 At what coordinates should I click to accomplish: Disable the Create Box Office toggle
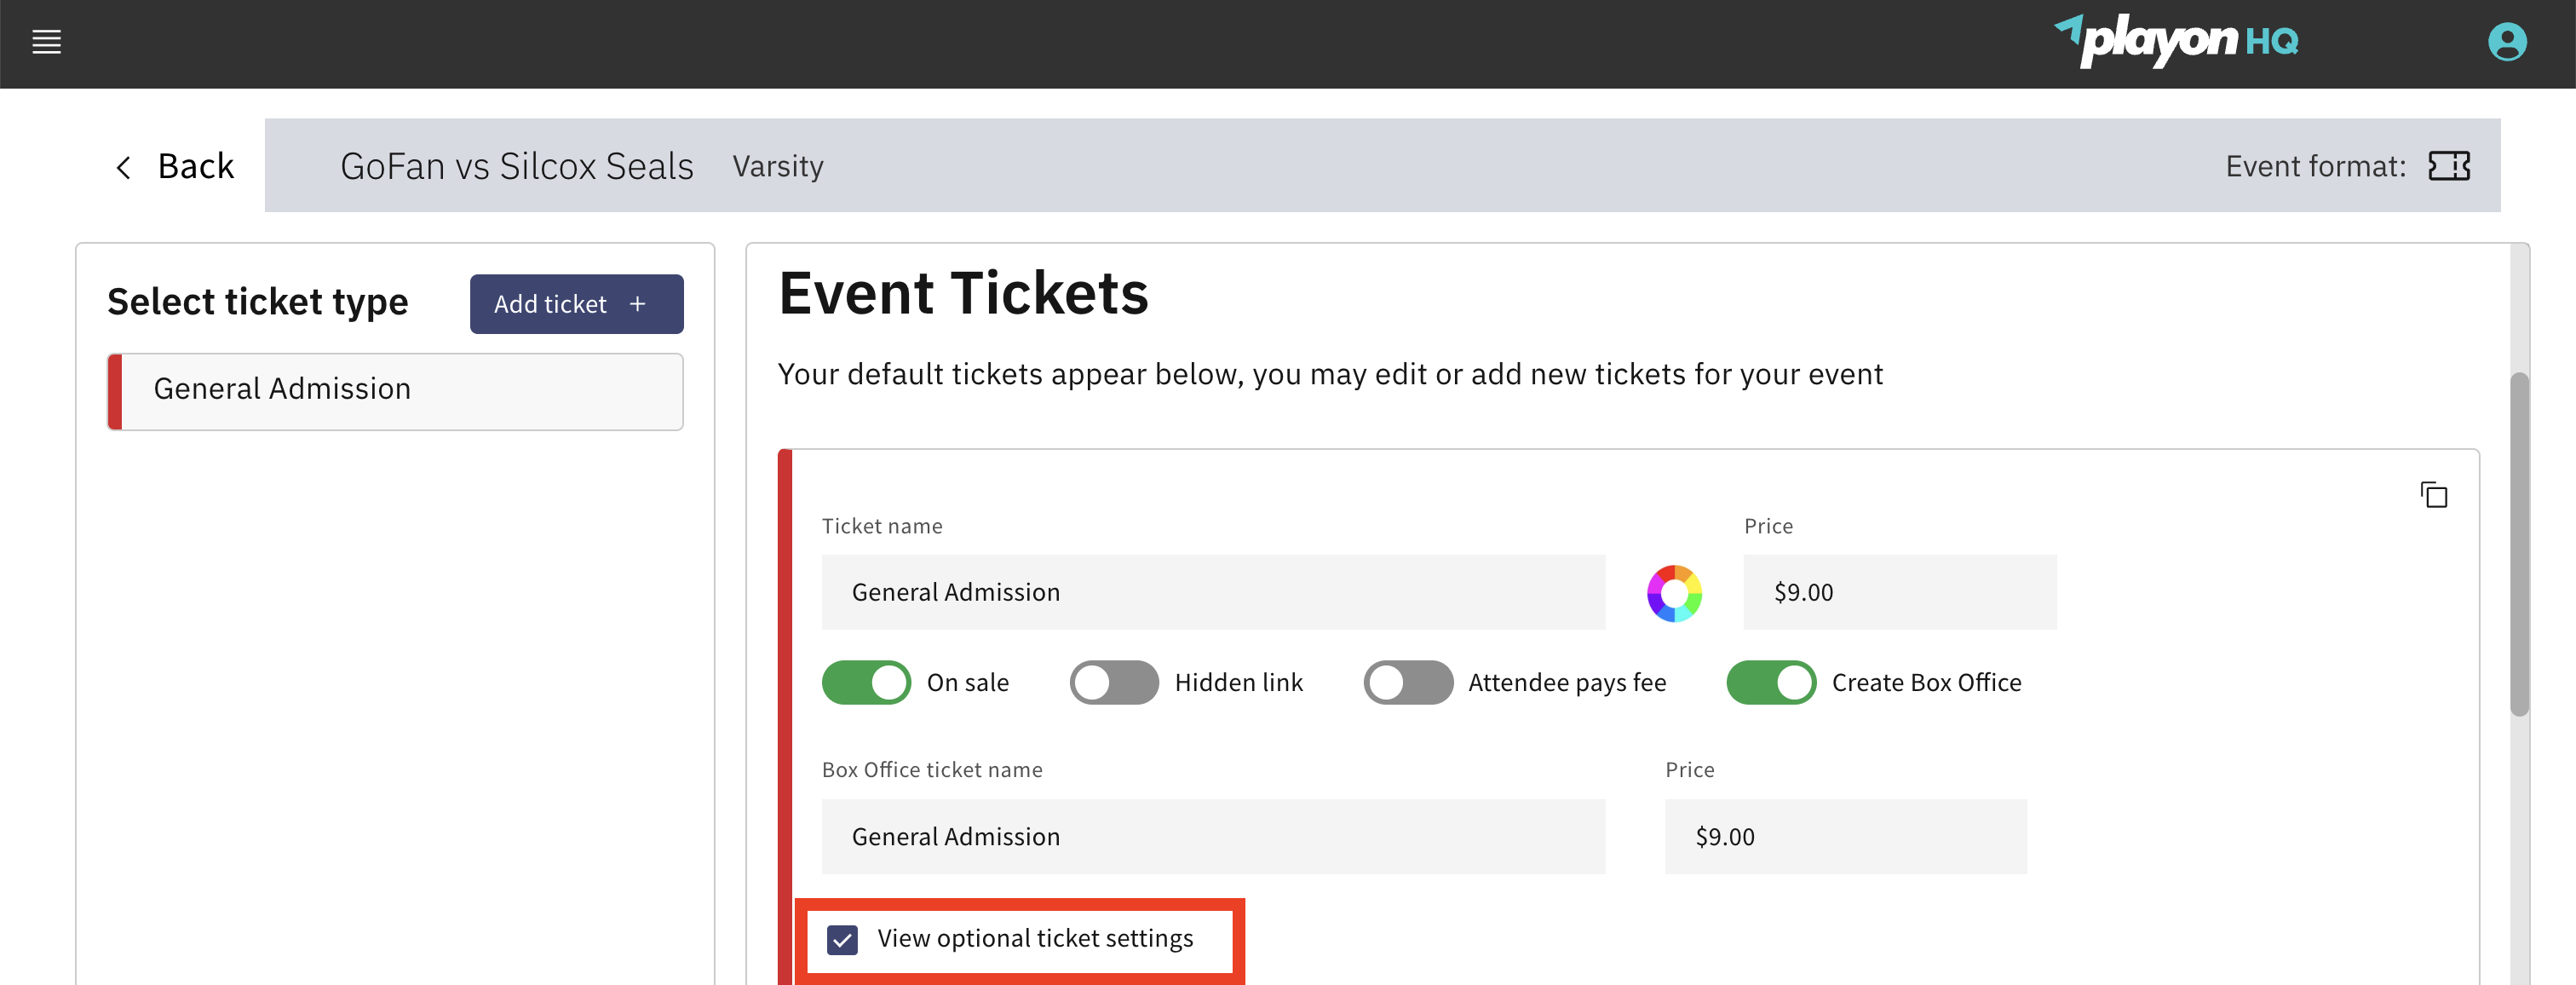[1771, 682]
